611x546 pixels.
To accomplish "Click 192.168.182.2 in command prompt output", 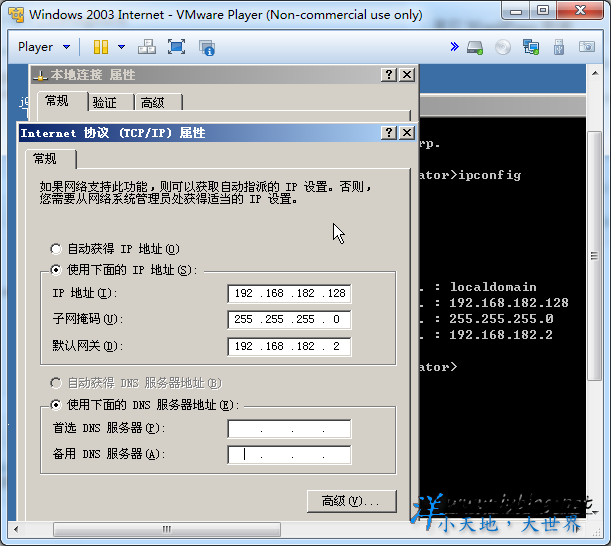I will 501,335.
